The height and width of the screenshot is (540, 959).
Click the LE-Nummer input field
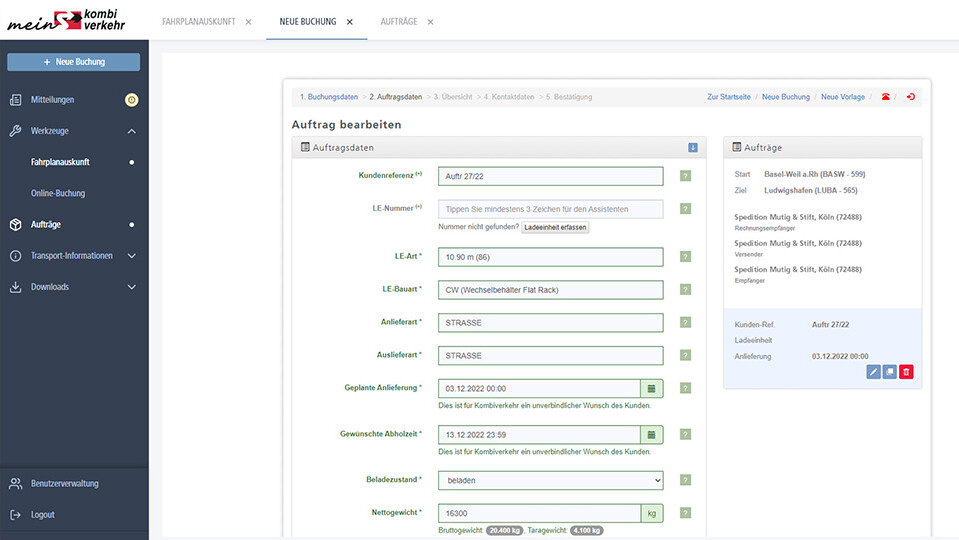pos(550,209)
